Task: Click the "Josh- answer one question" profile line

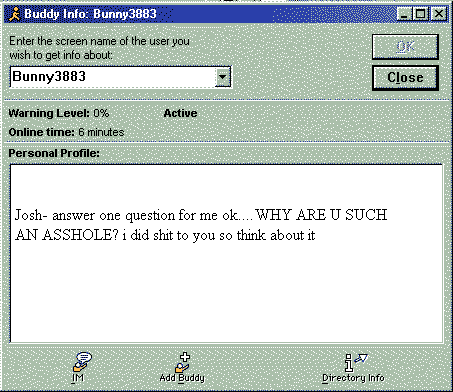Action: tap(201, 215)
